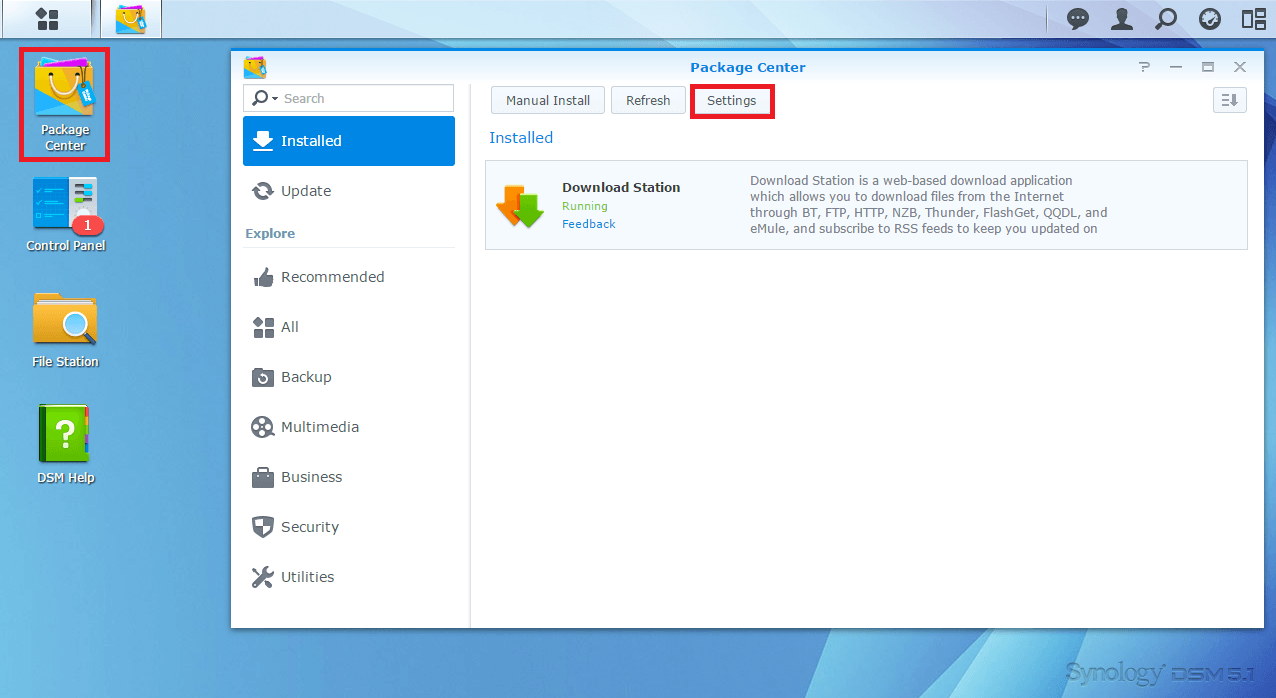Open the user options person icon
This screenshot has width=1276, height=698.
click(x=1122, y=18)
